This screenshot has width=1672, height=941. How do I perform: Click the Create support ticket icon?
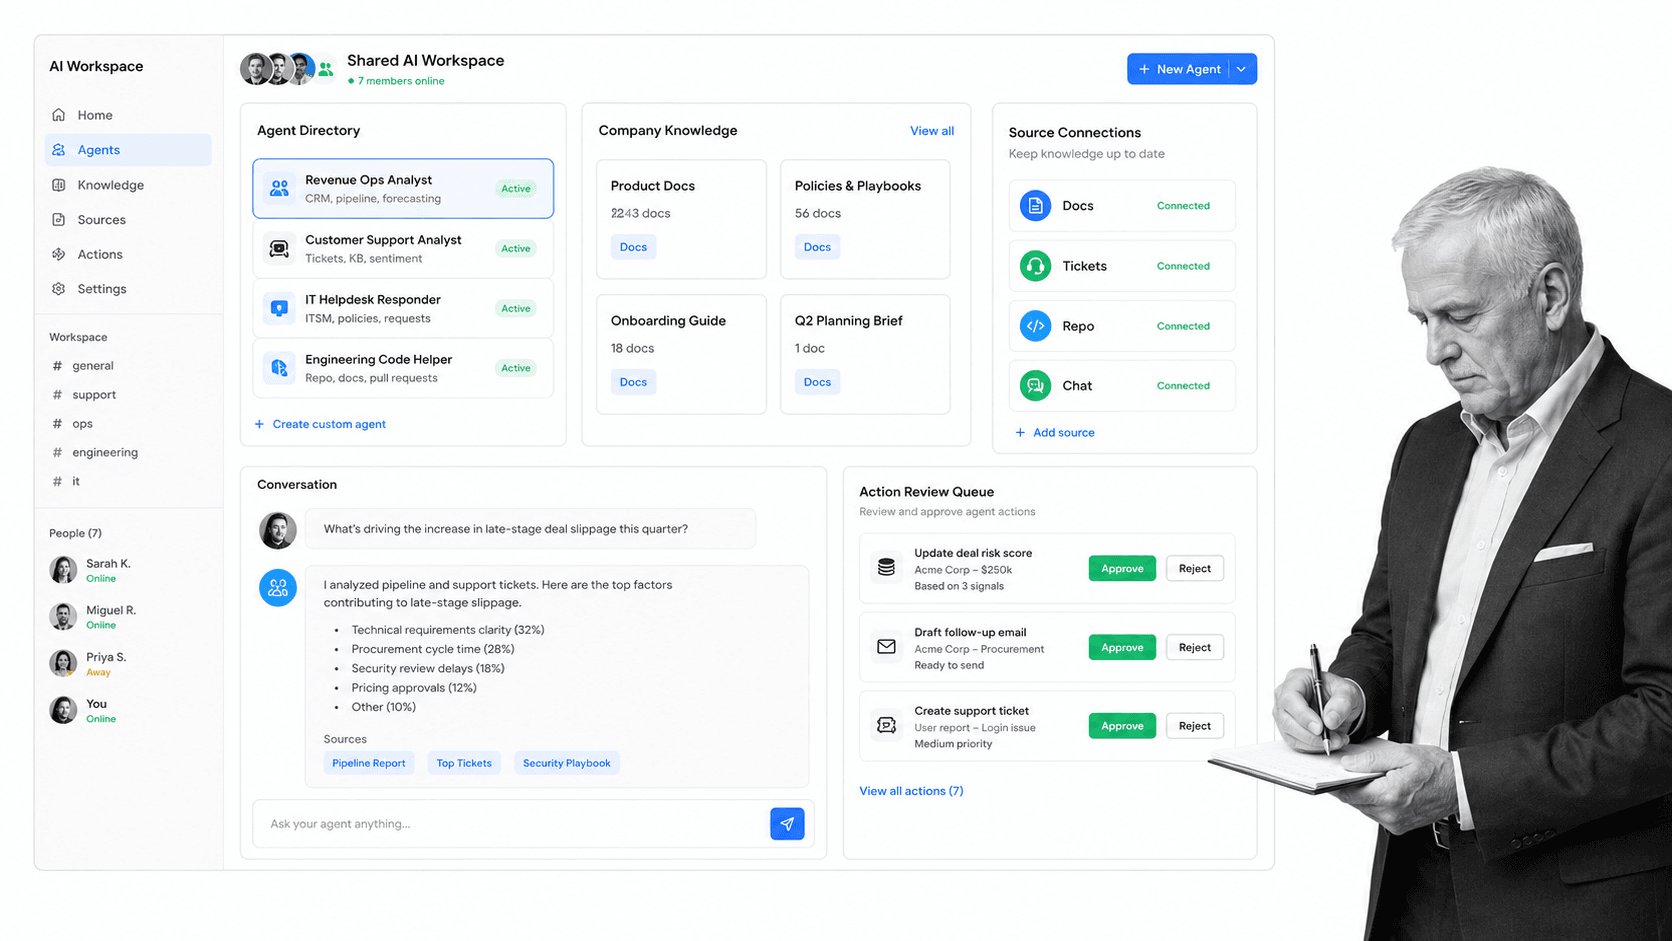(x=886, y=726)
